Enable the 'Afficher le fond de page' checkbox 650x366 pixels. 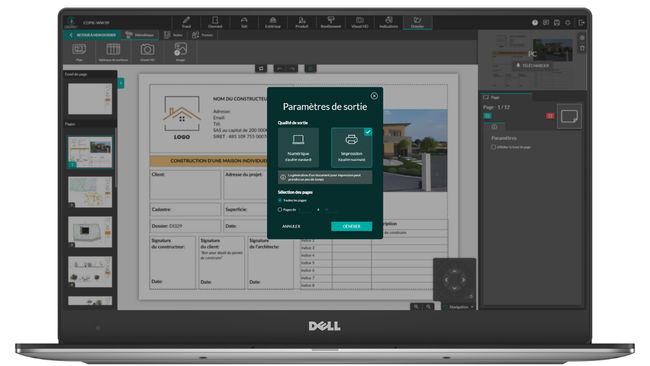(493, 147)
